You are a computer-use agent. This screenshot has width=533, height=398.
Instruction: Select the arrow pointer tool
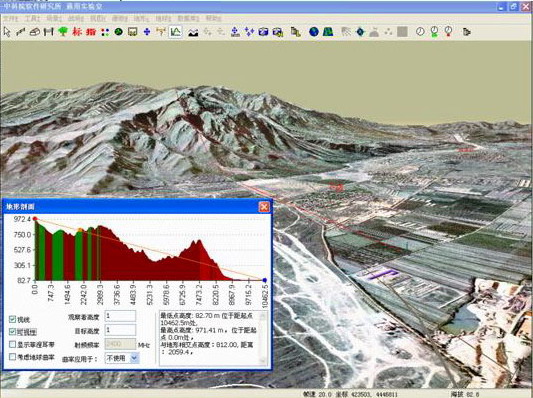point(7,32)
